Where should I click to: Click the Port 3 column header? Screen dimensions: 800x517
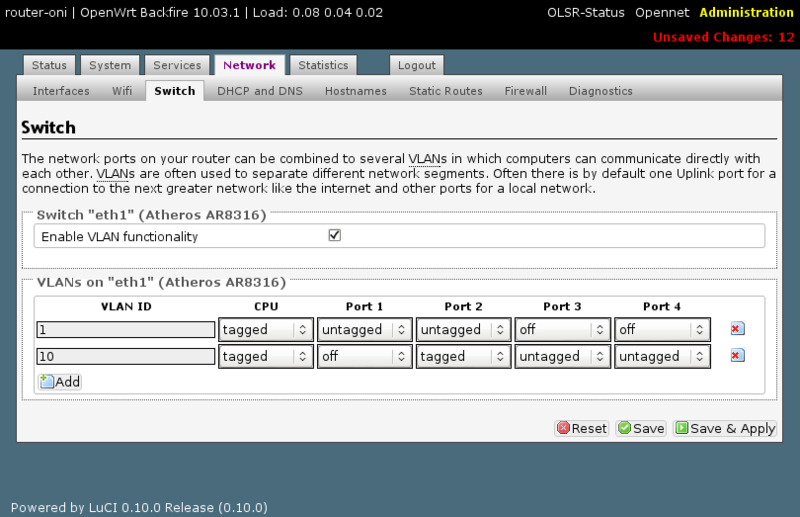562,306
